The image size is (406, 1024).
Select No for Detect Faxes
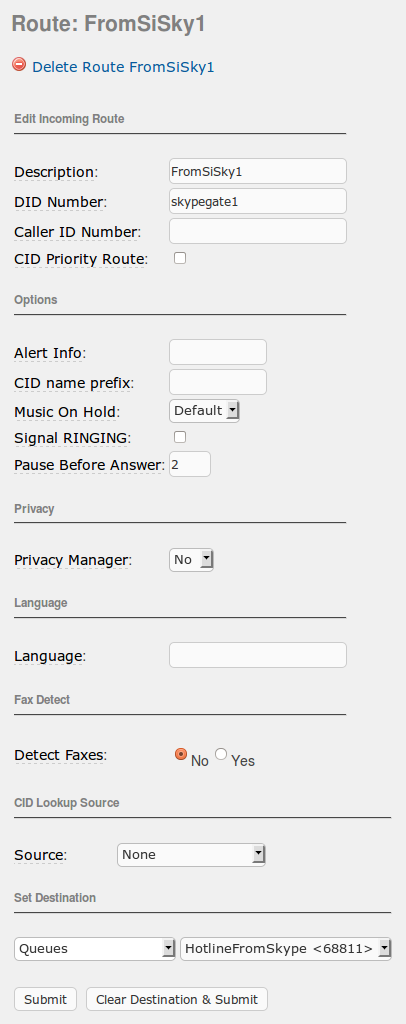[181, 754]
